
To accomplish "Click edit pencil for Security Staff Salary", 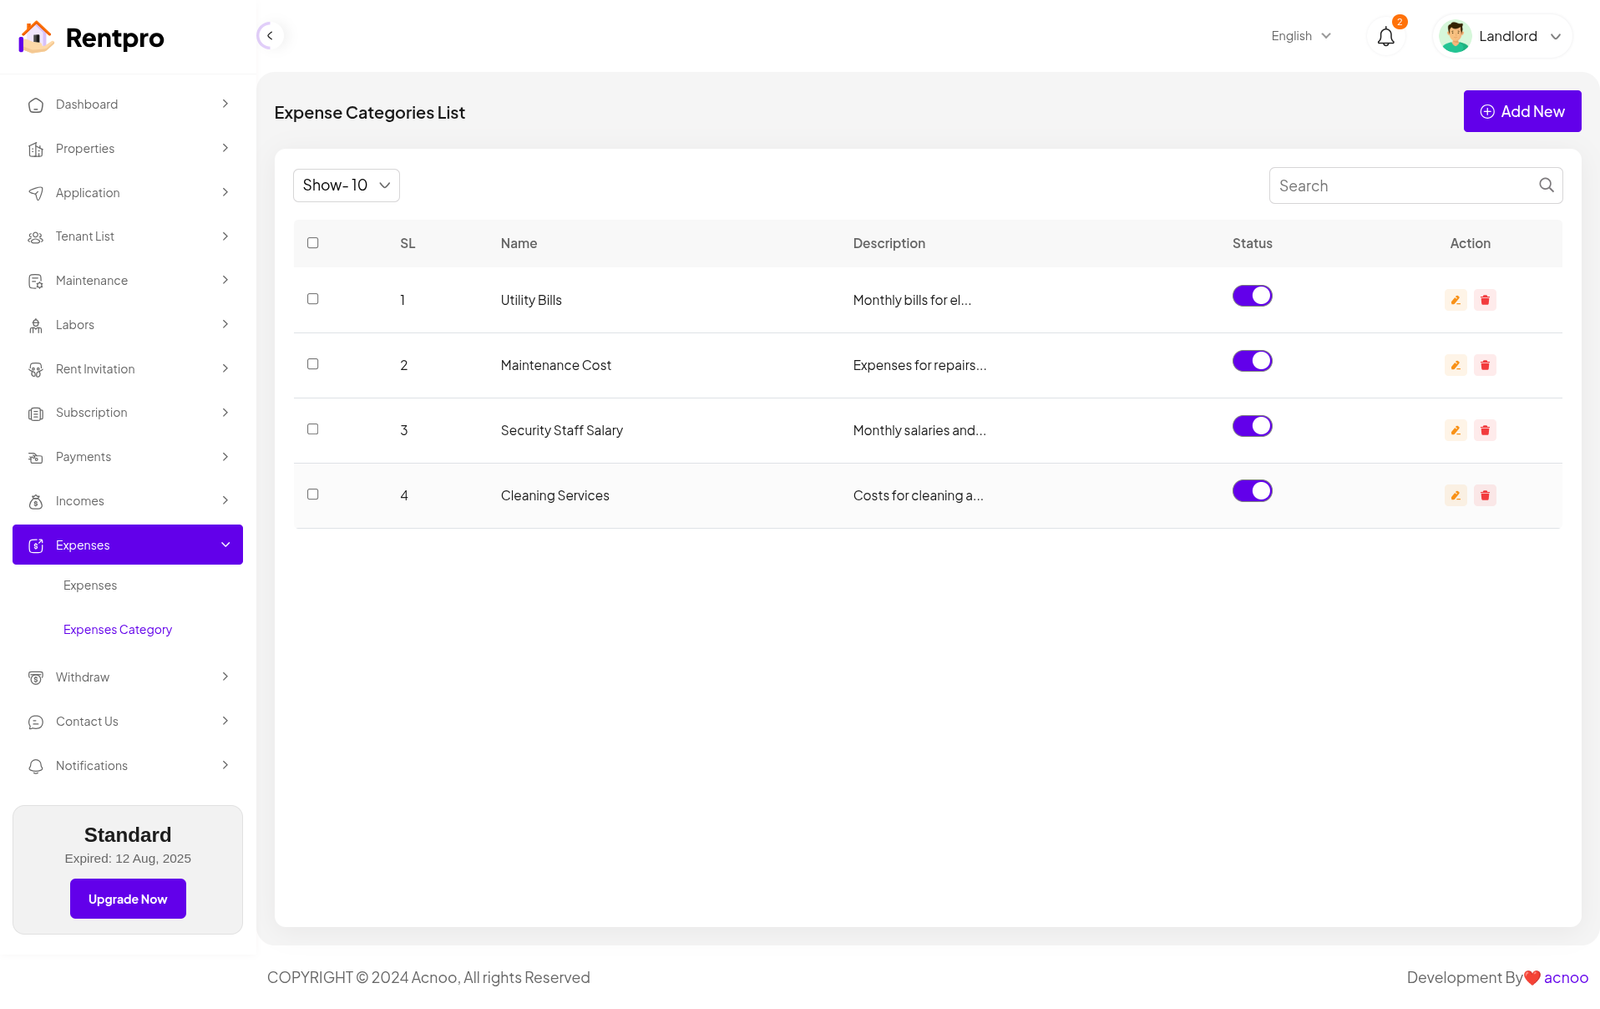I will coord(1455,430).
